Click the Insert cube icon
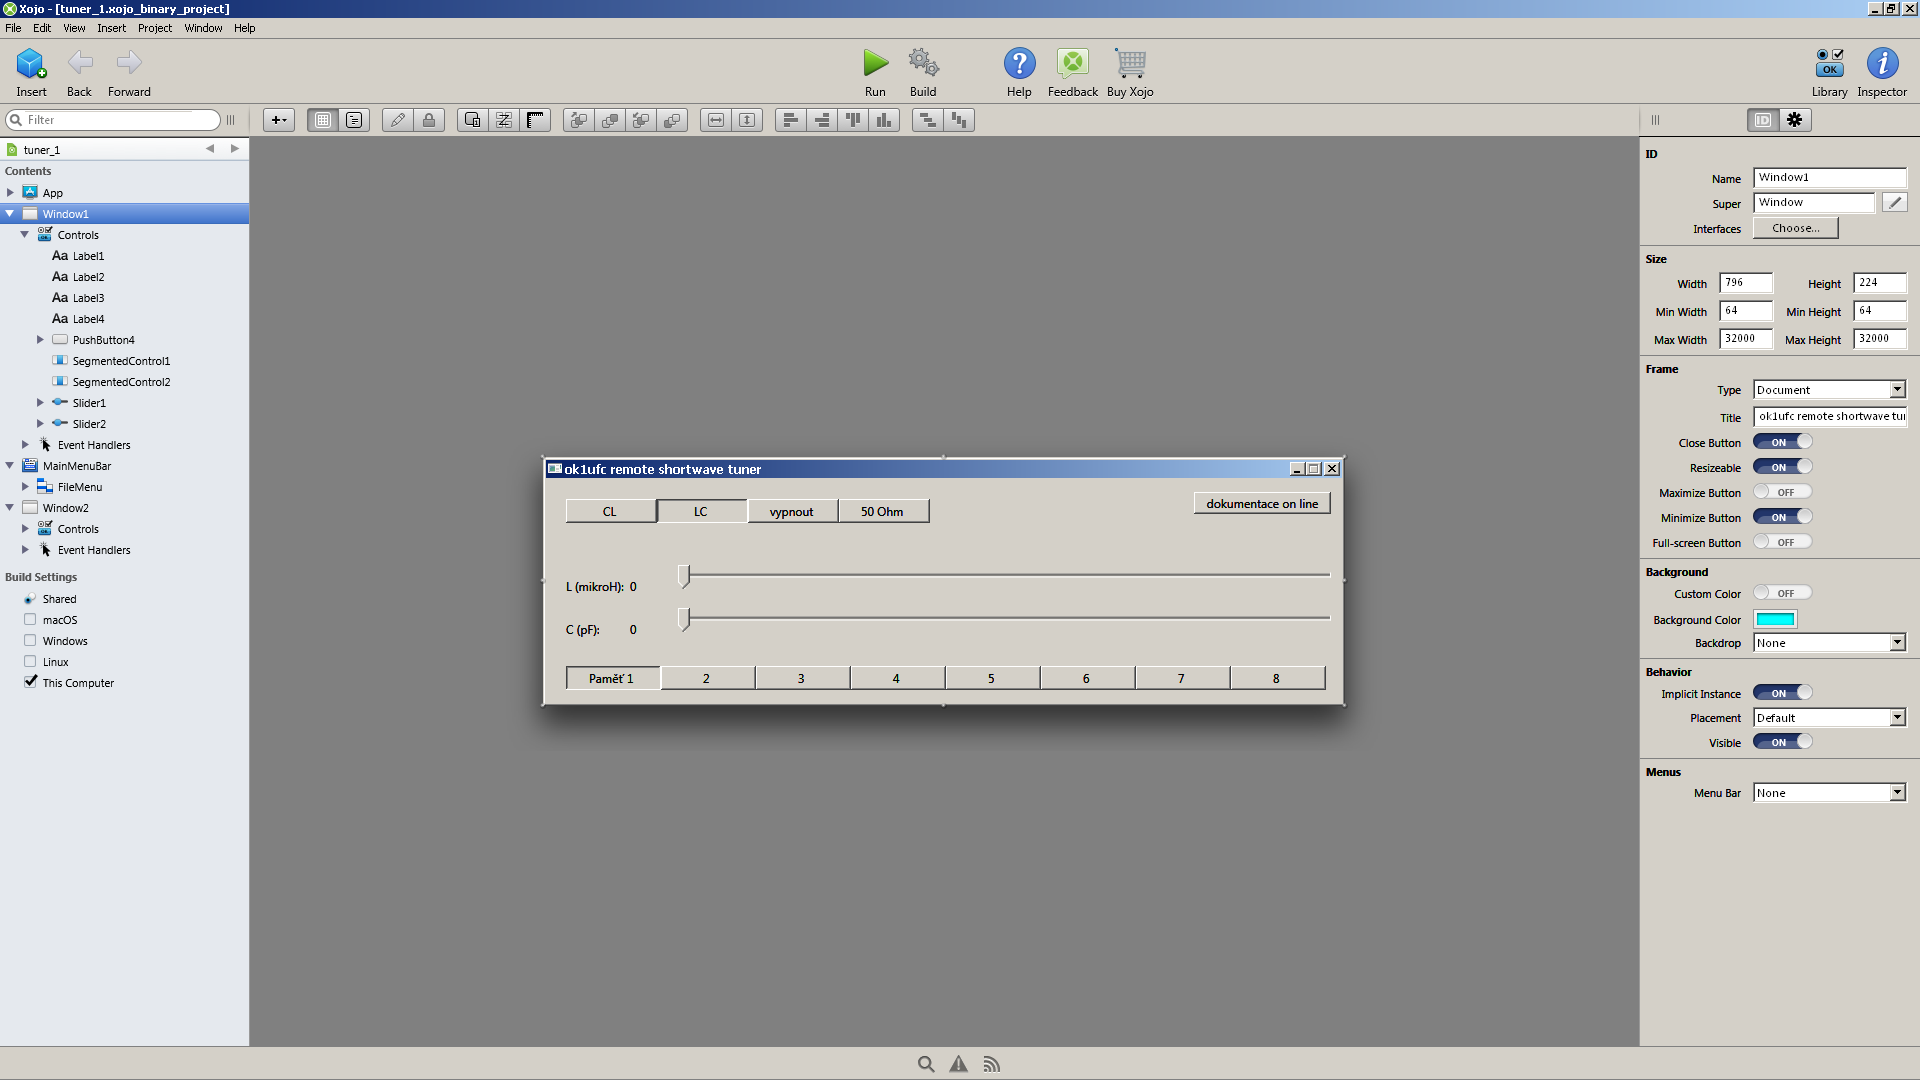 tap(31, 63)
